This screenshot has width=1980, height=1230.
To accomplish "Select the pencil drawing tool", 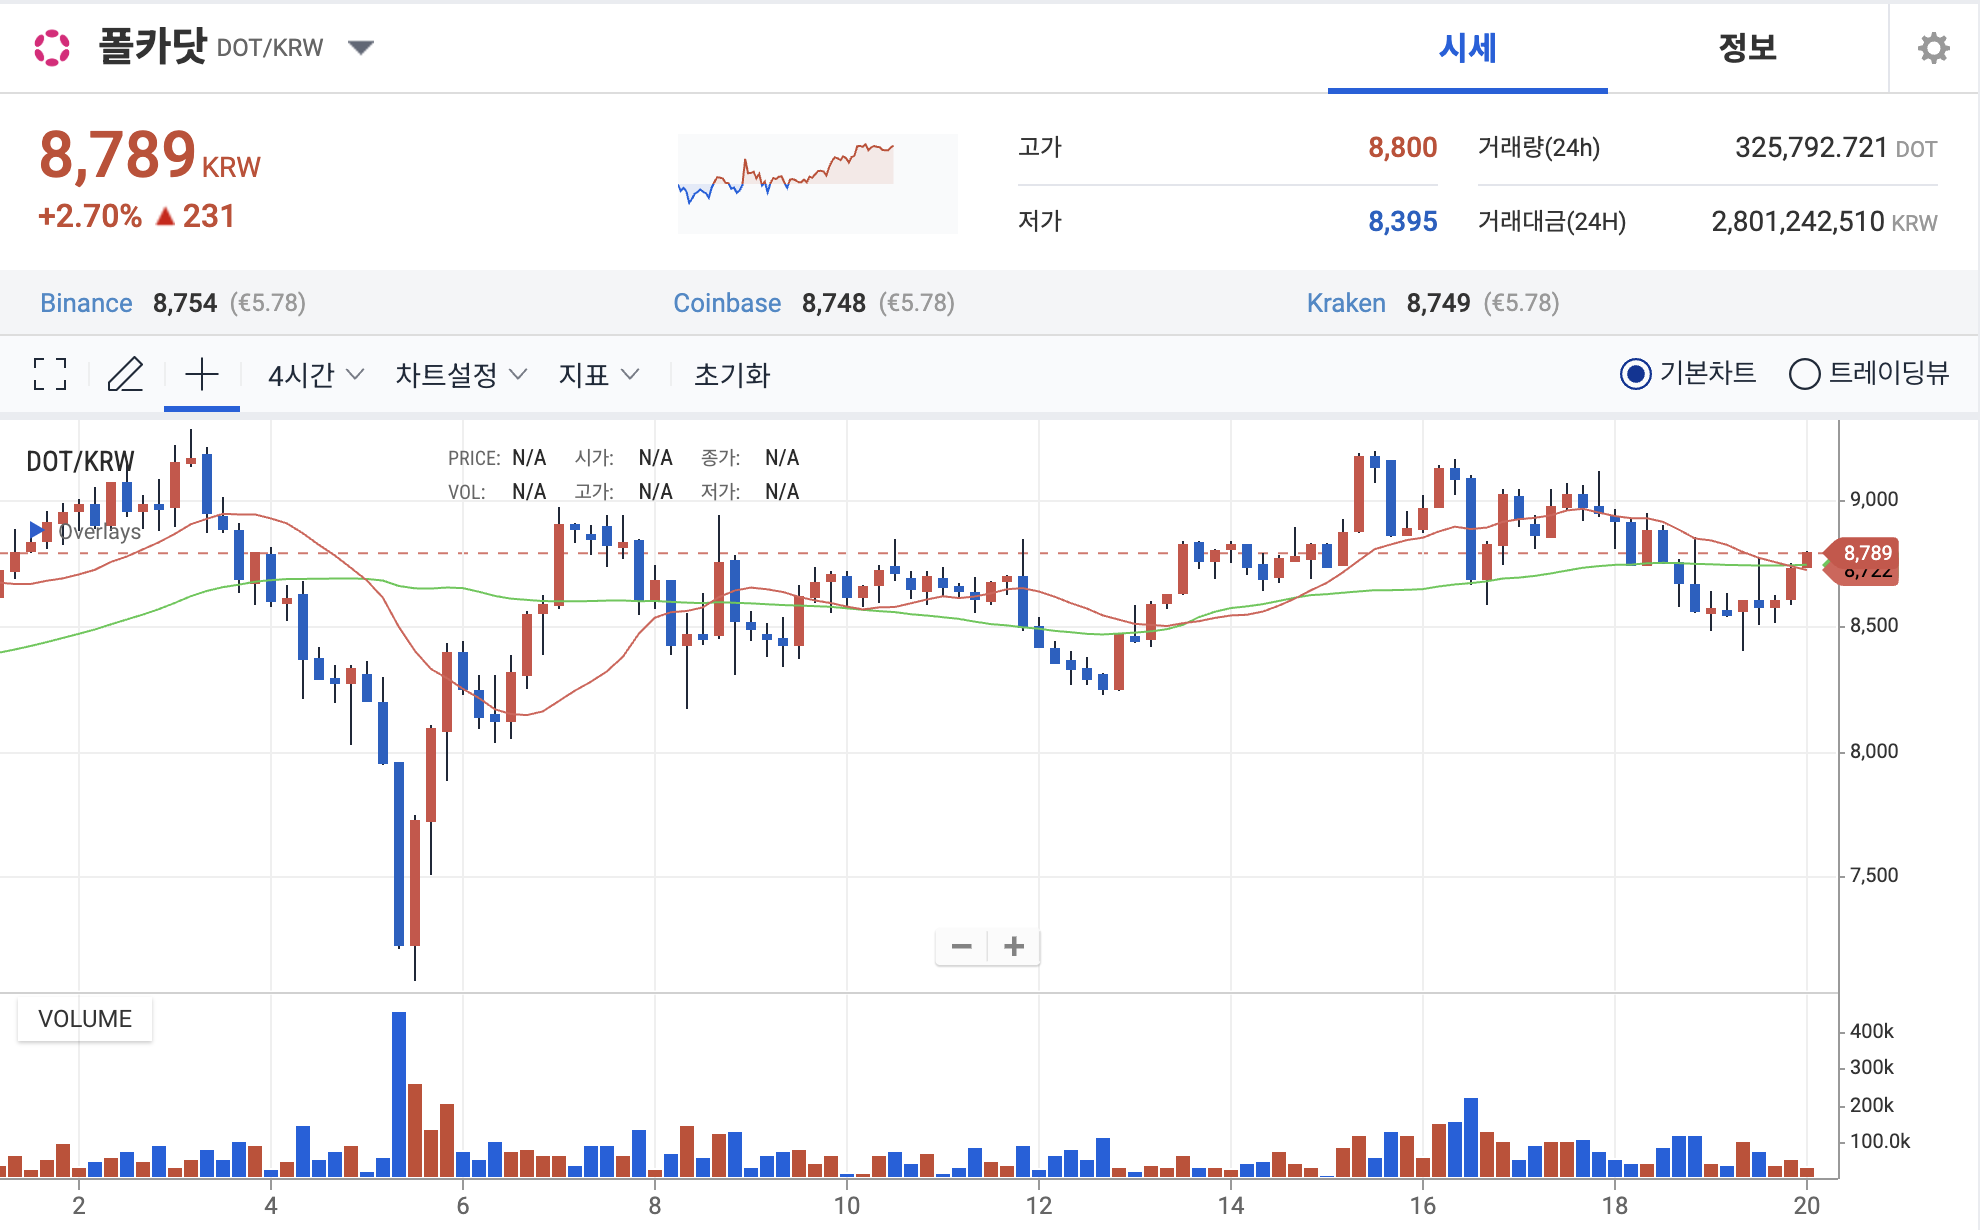I will (126, 374).
